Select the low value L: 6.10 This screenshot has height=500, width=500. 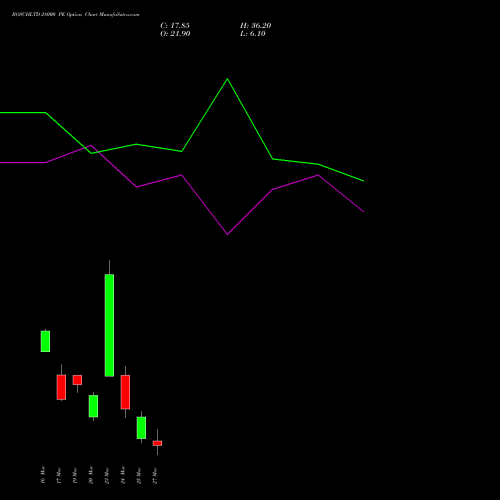tap(253, 34)
